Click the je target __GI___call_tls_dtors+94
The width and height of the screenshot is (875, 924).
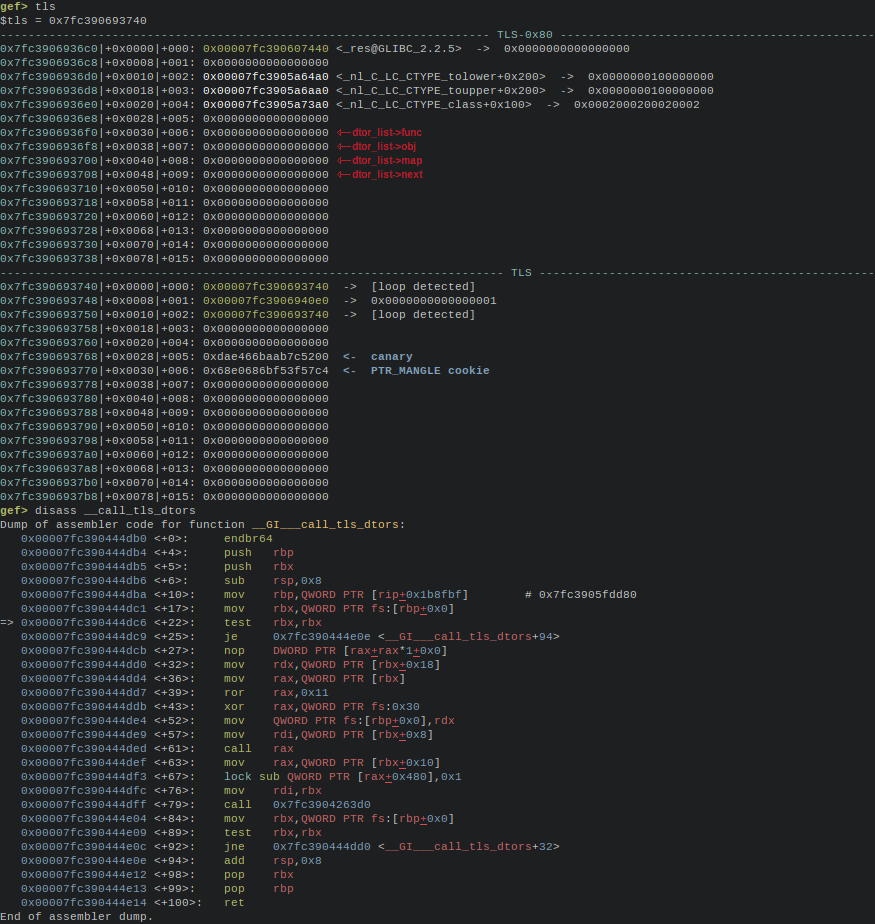pyautogui.click(x=416, y=636)
